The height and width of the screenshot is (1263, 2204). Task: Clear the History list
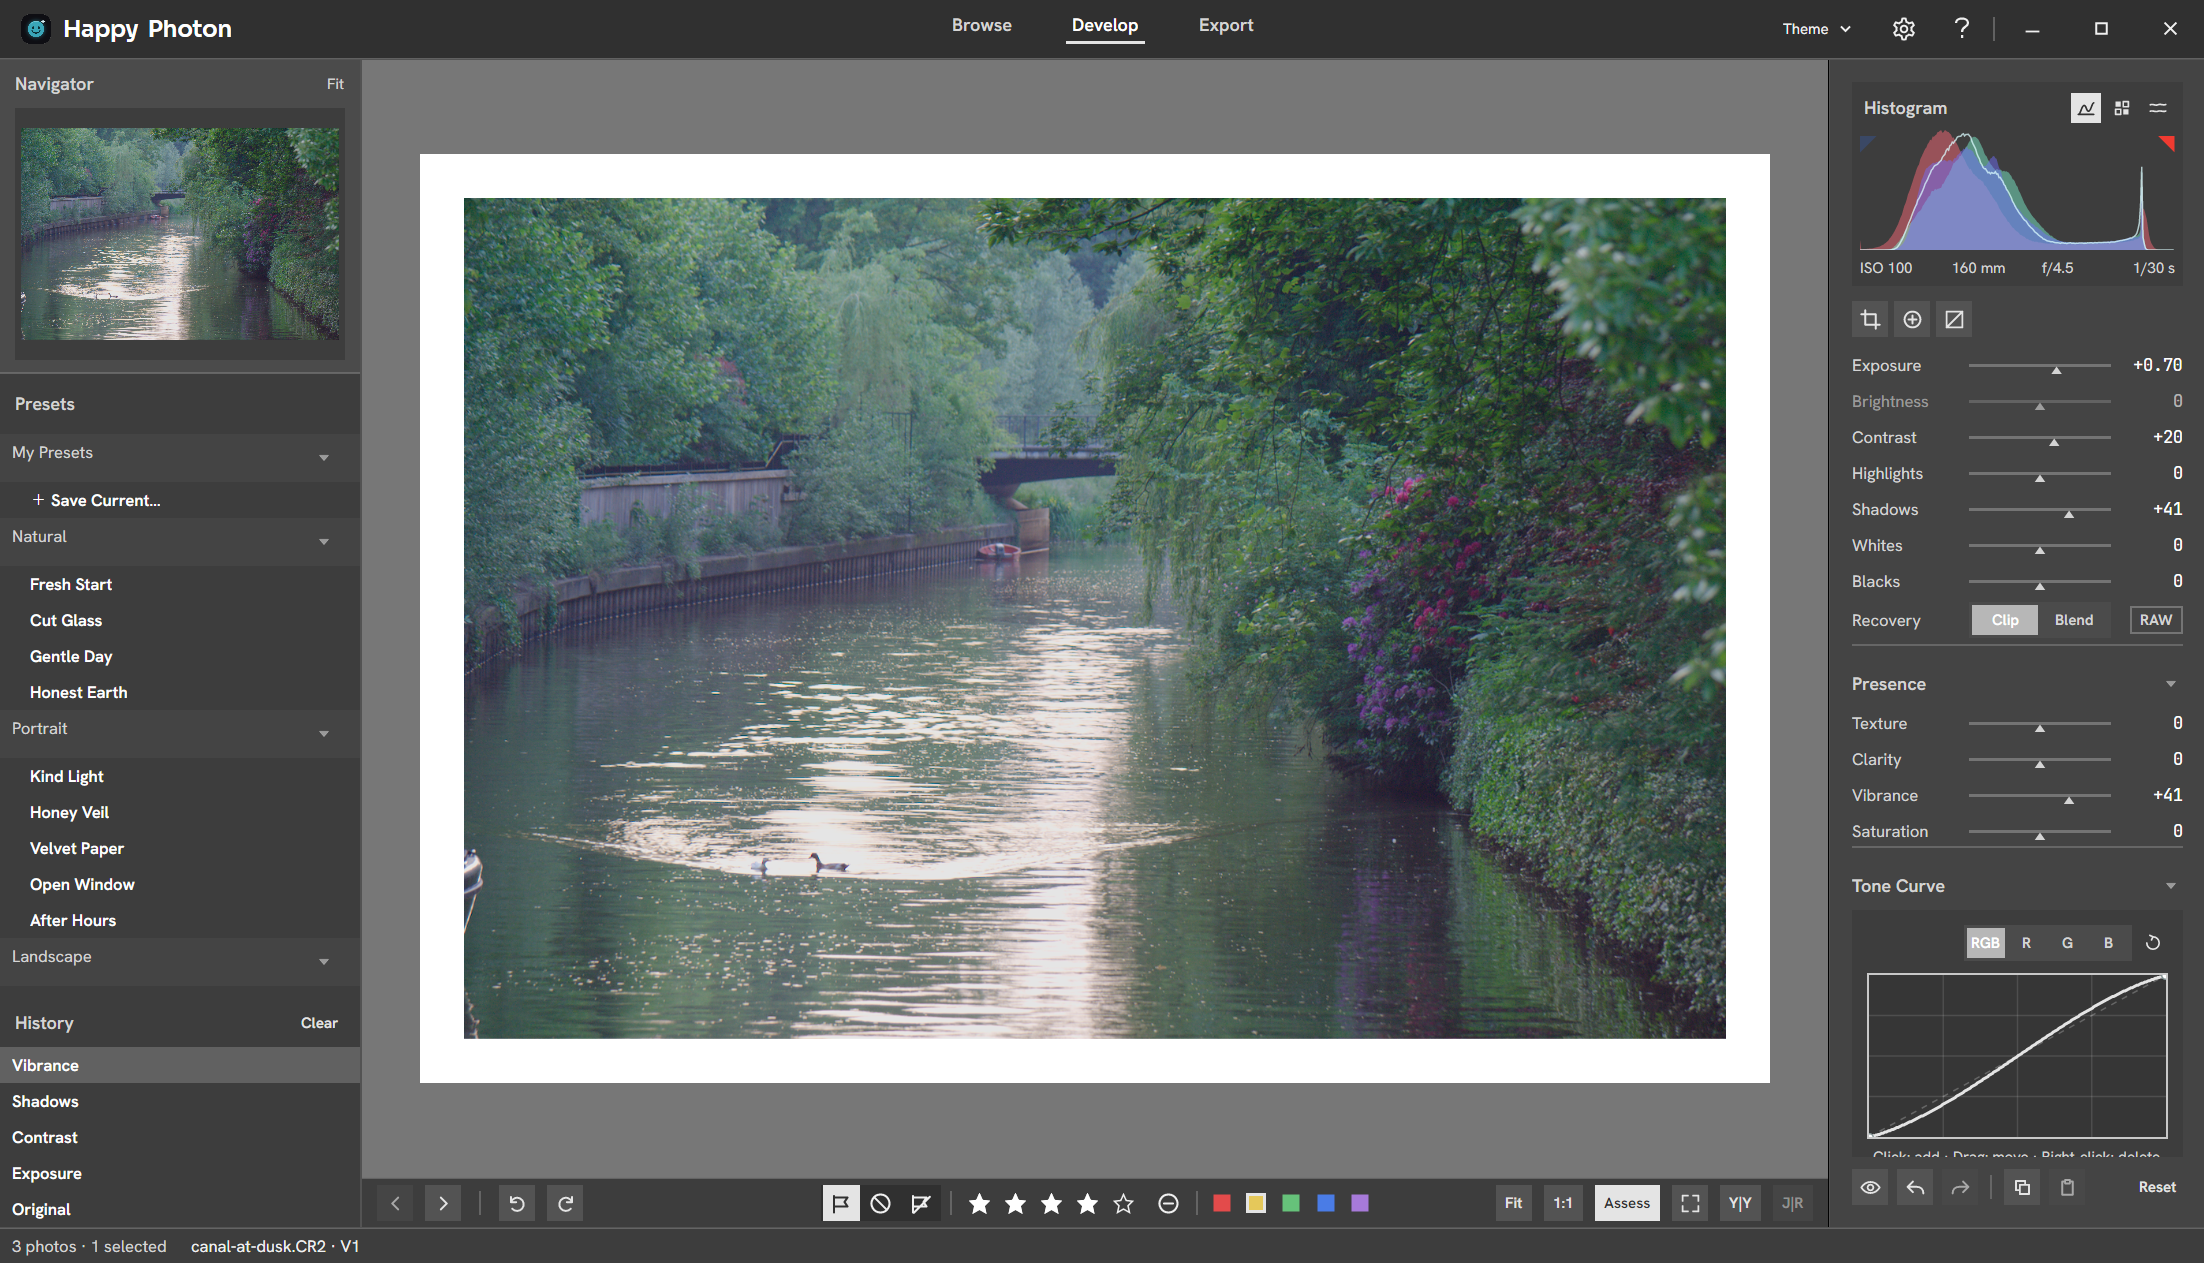[319, 1023]
